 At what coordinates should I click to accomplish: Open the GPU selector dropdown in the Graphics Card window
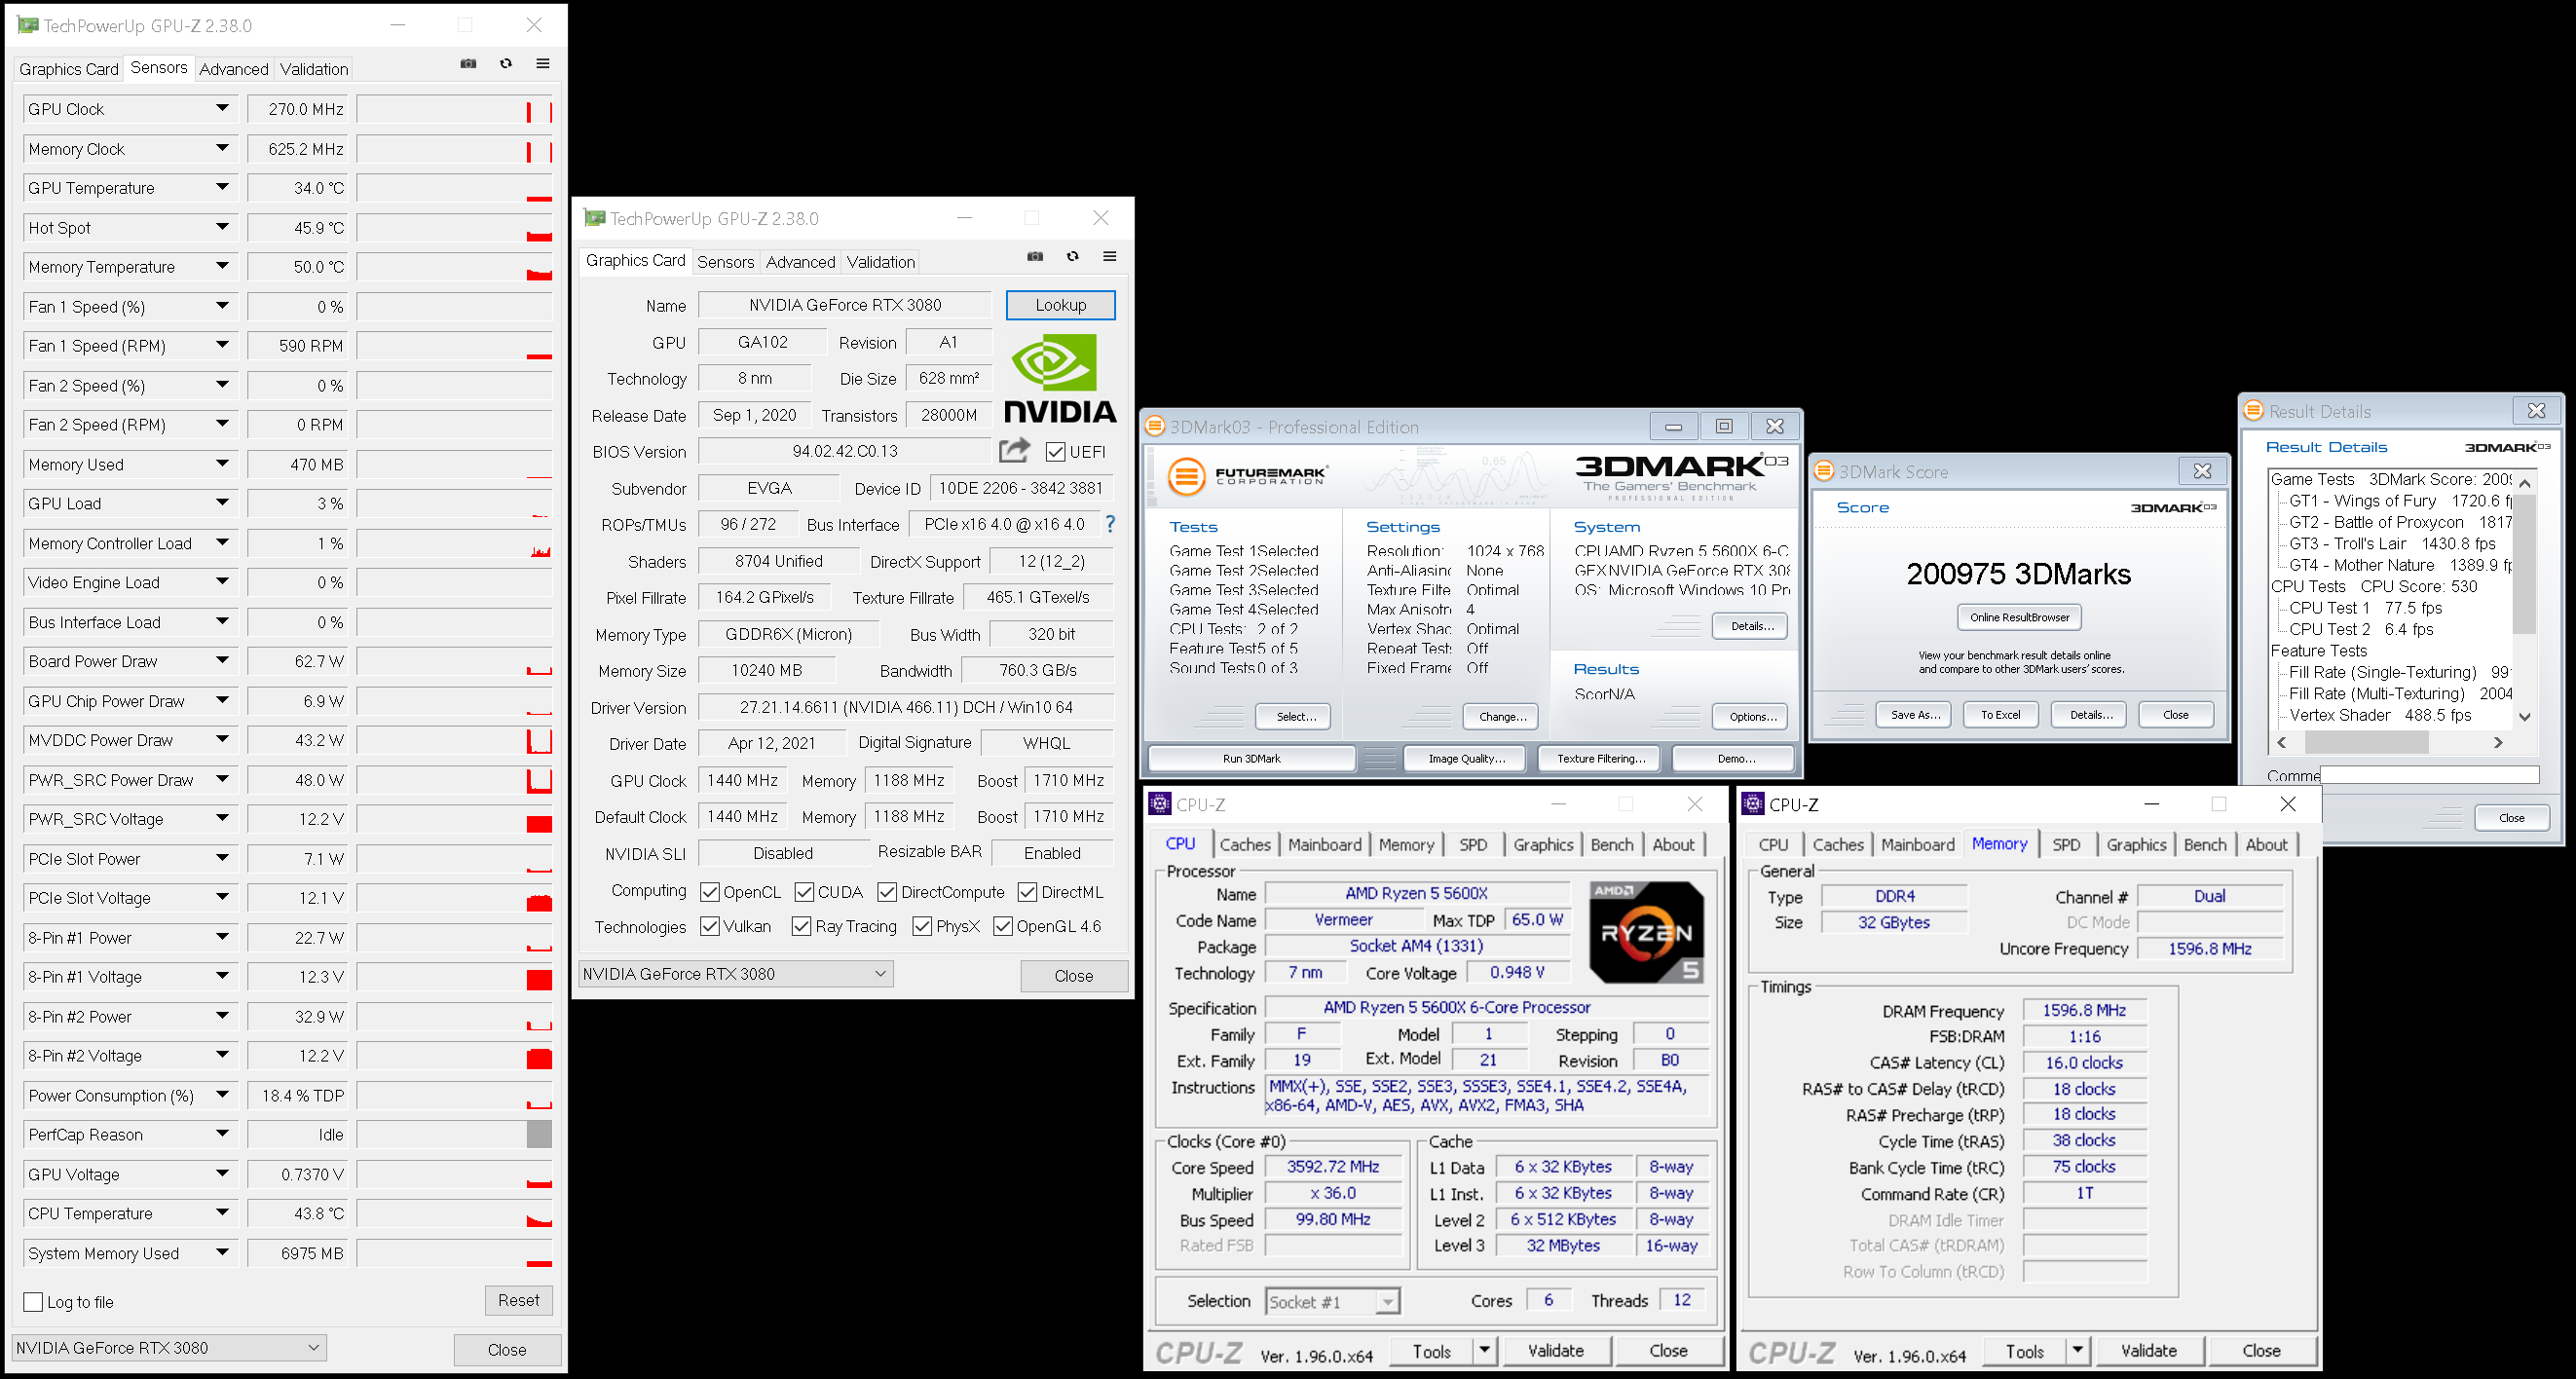point(735,974)
